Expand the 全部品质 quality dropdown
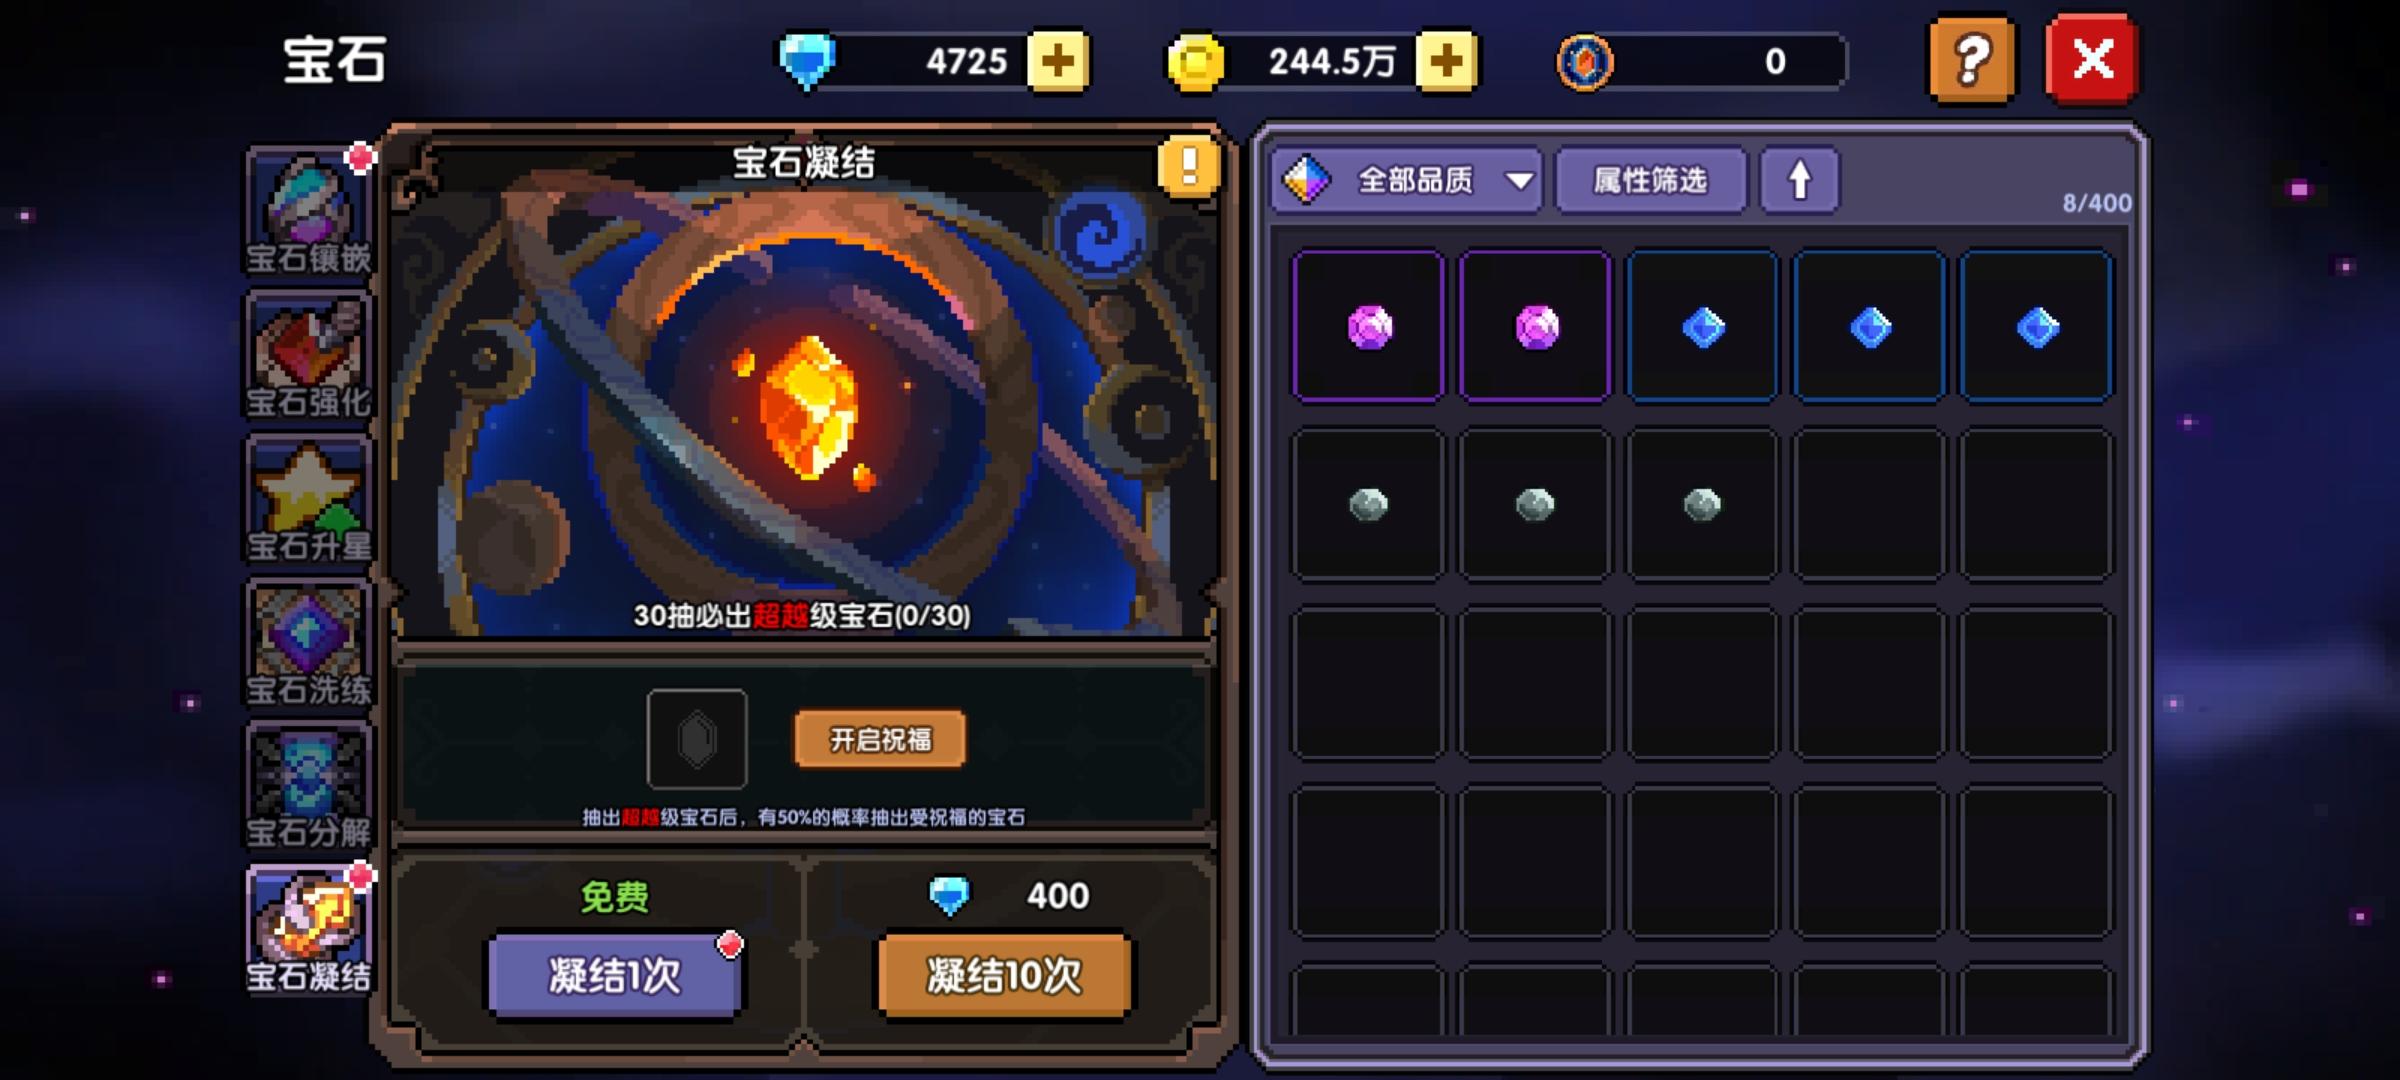The width and height of the screenshot is (2400, 1080). 1407,180
